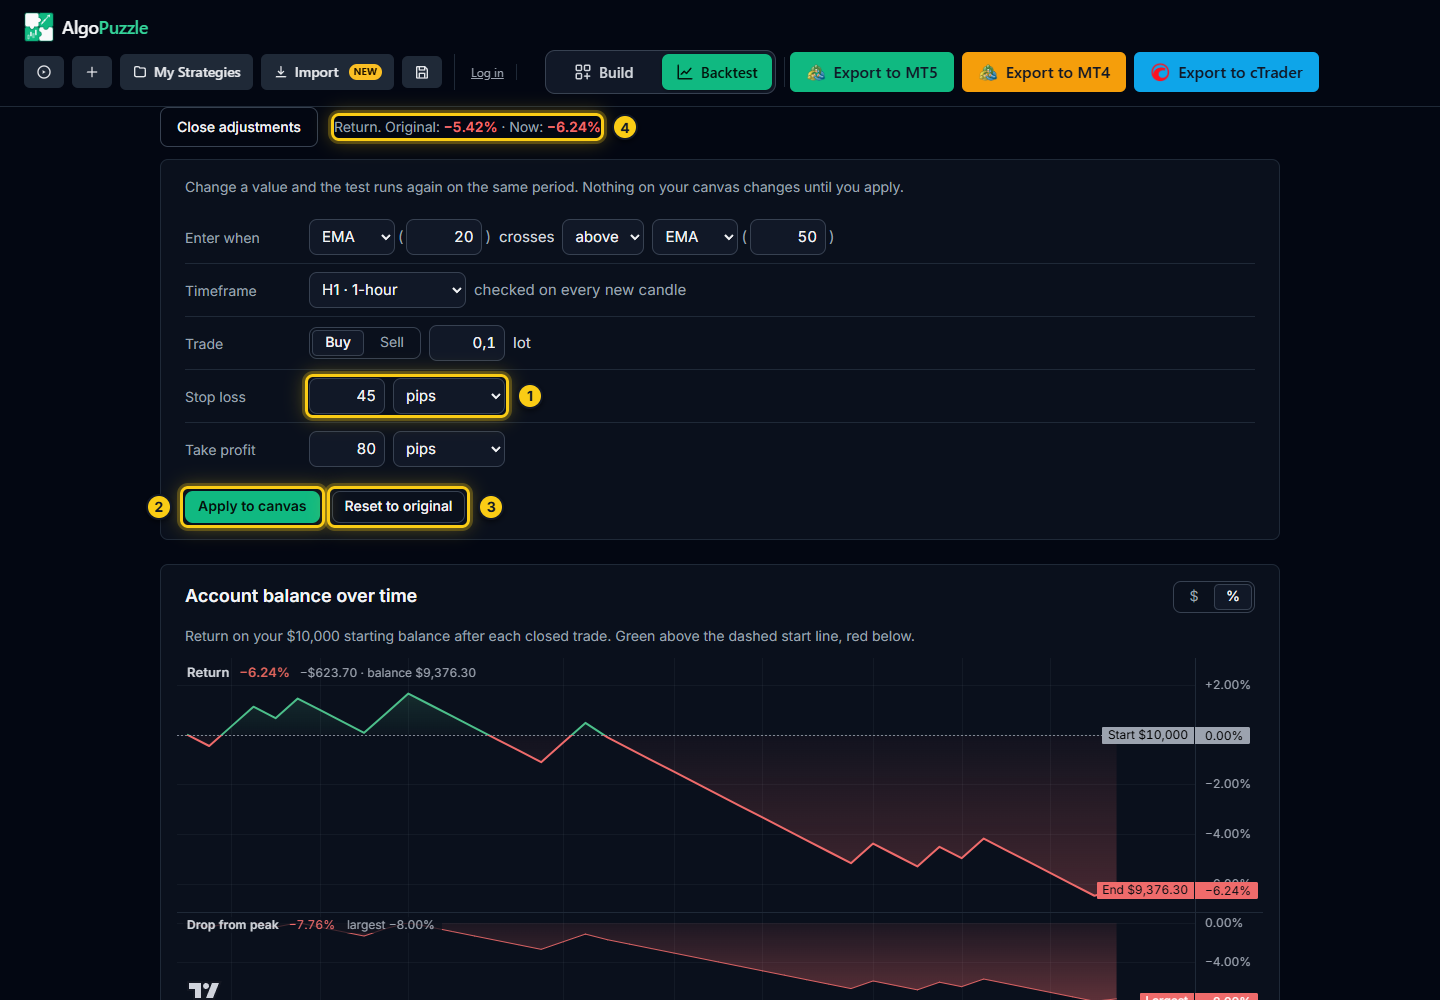Open the crosses 'above' direction dropdown
Viewport: 1440px width, 1000px height.
[603, 237]
